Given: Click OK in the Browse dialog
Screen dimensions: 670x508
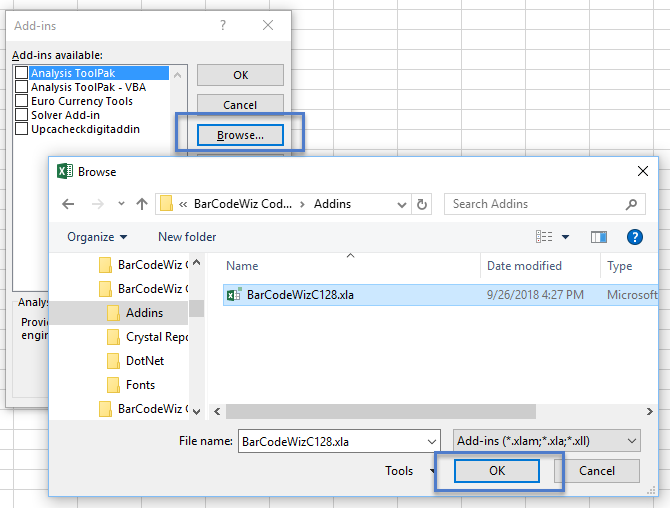Looking at the screenshot, I should (497, 471).
